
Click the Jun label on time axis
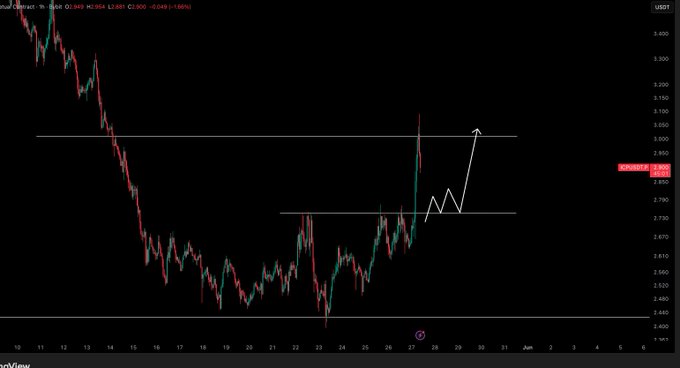527,348
